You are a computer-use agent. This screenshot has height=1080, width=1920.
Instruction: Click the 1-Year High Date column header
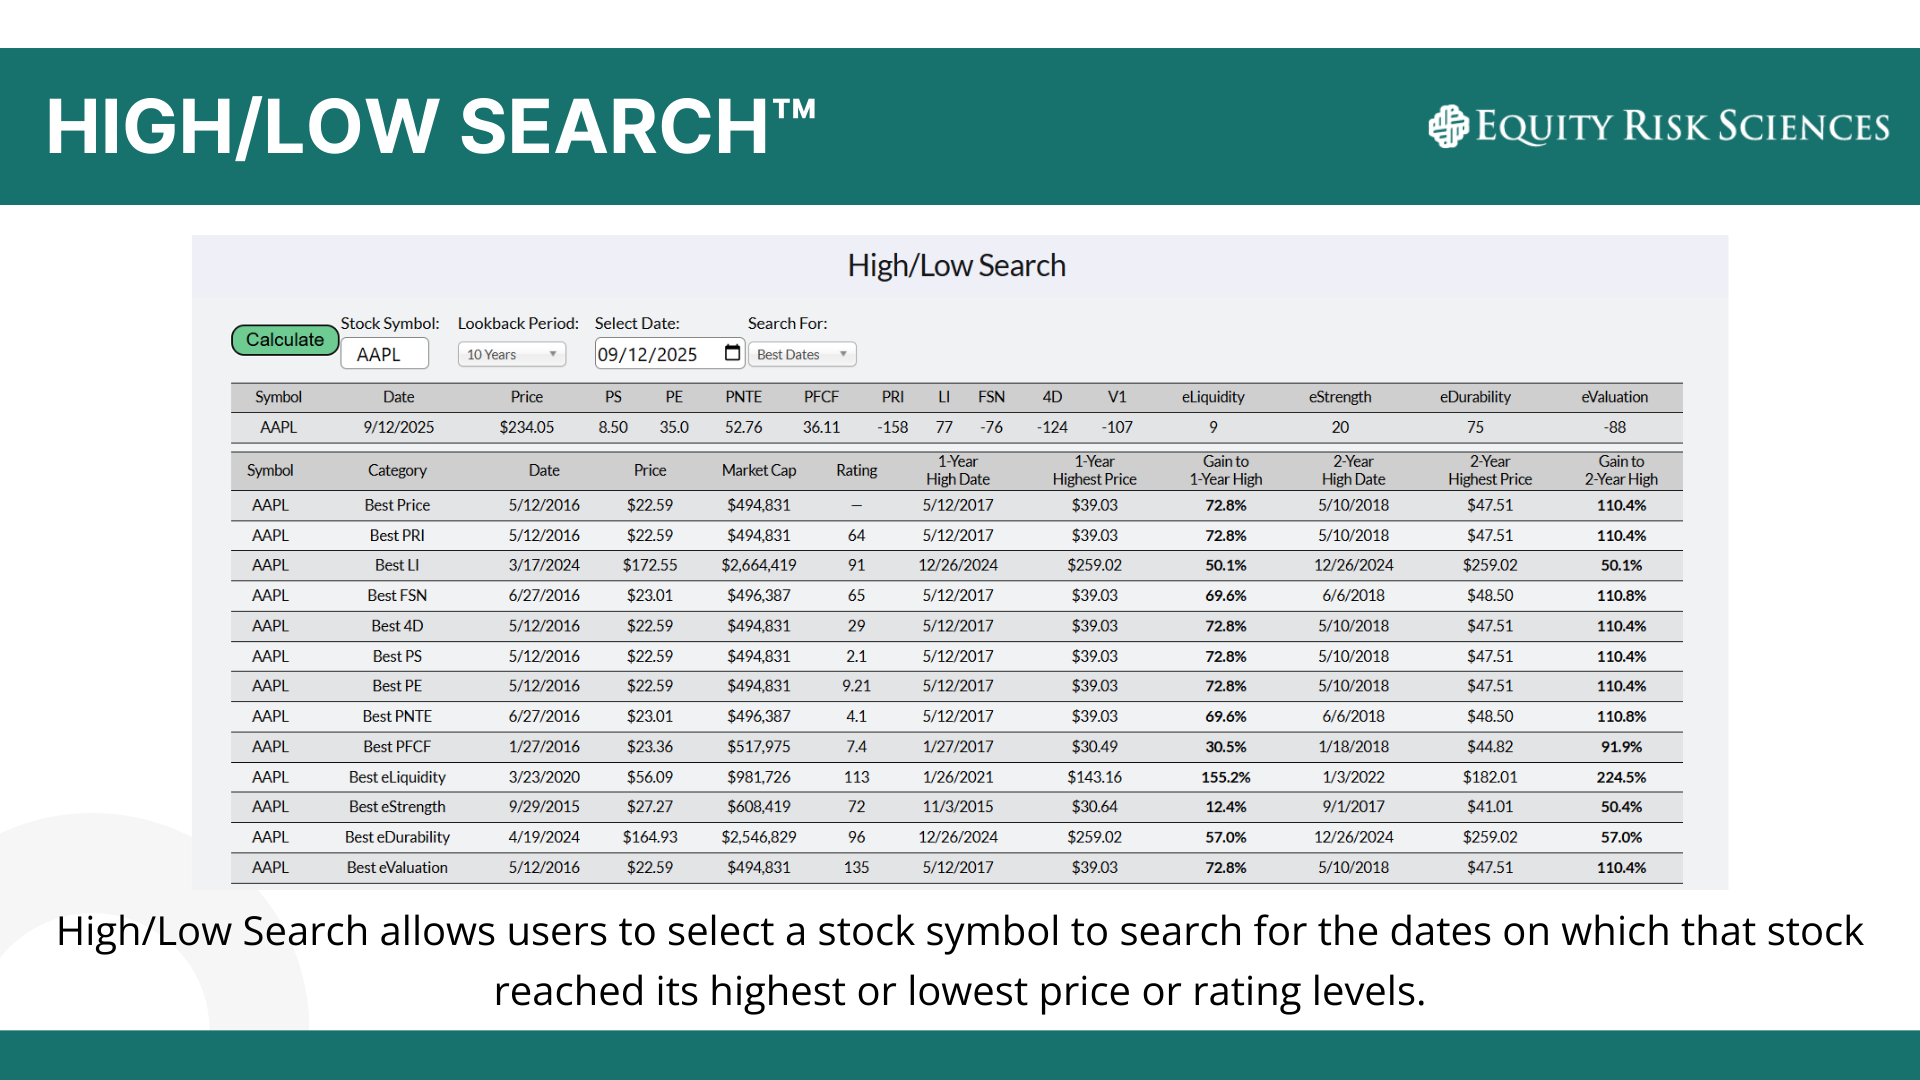point(958,470)
